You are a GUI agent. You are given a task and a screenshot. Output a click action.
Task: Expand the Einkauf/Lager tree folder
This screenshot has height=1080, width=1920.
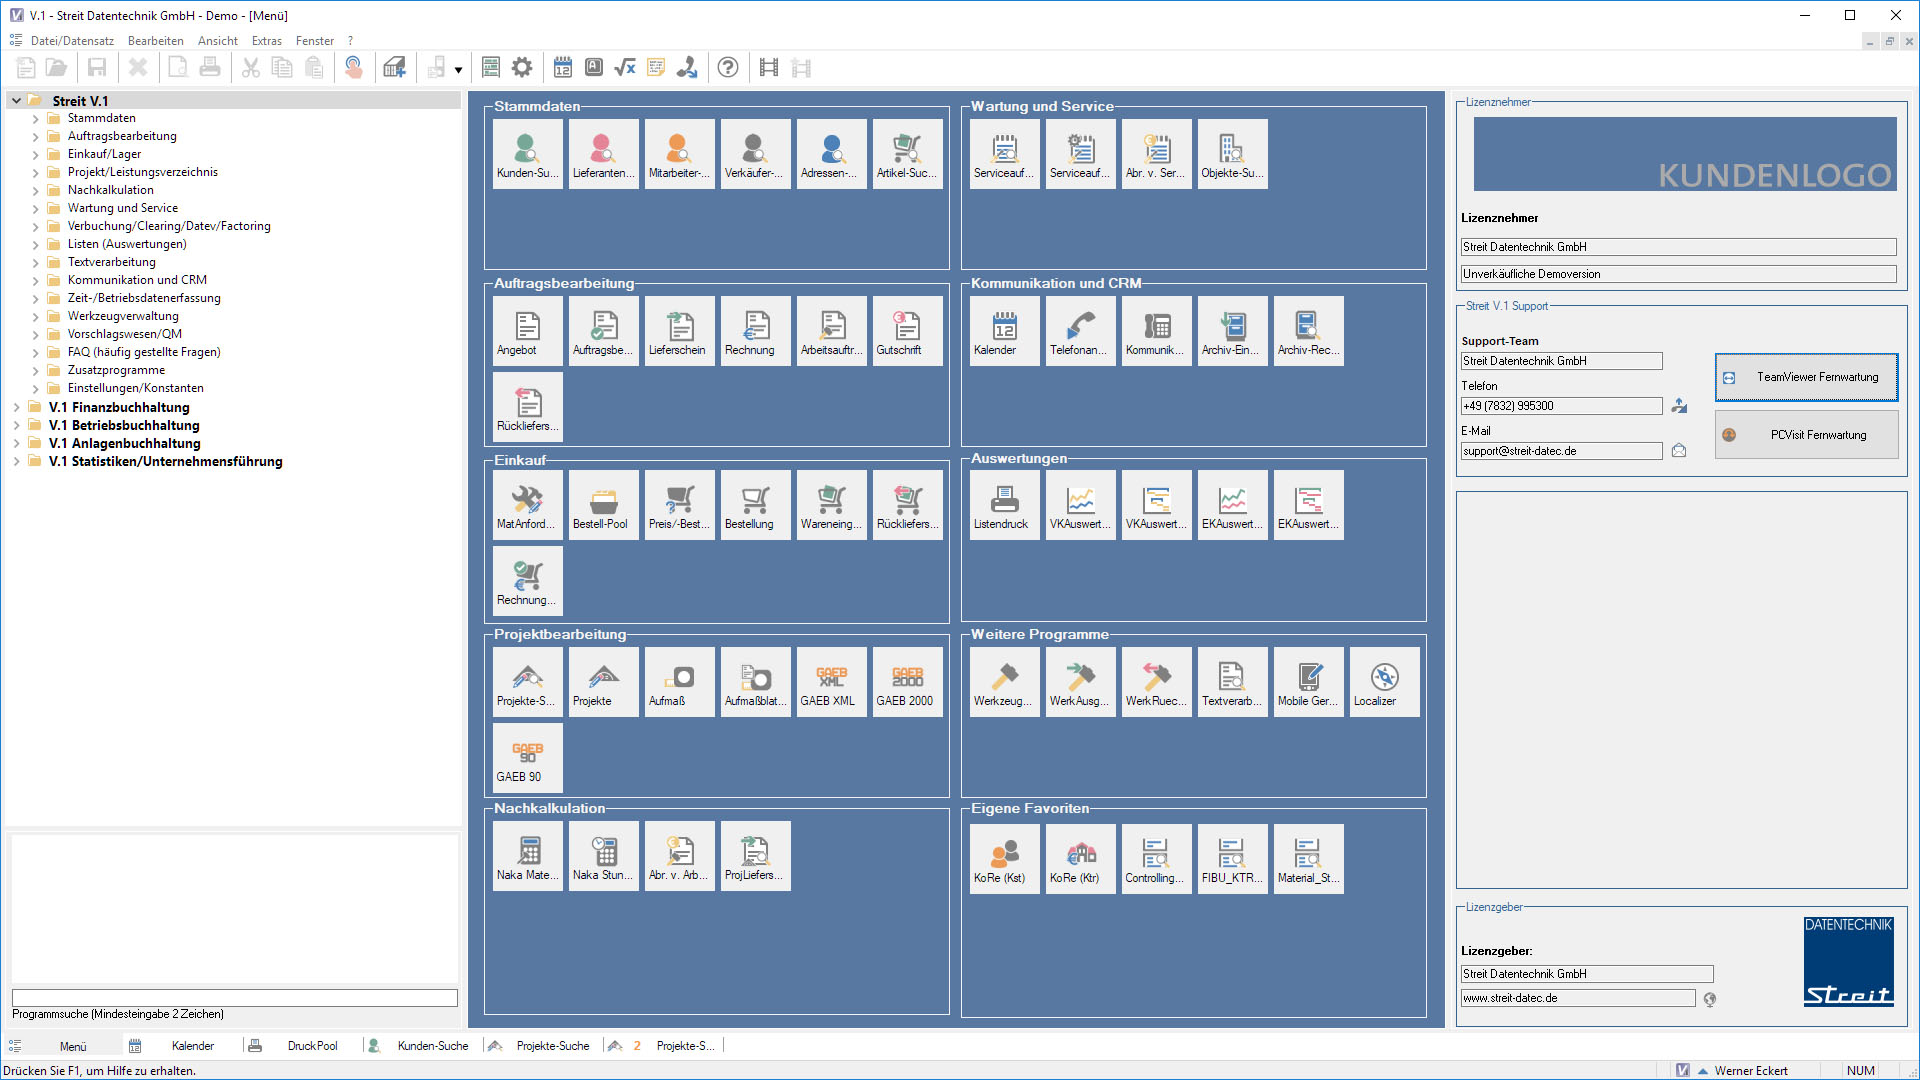(x=36, y=154)
